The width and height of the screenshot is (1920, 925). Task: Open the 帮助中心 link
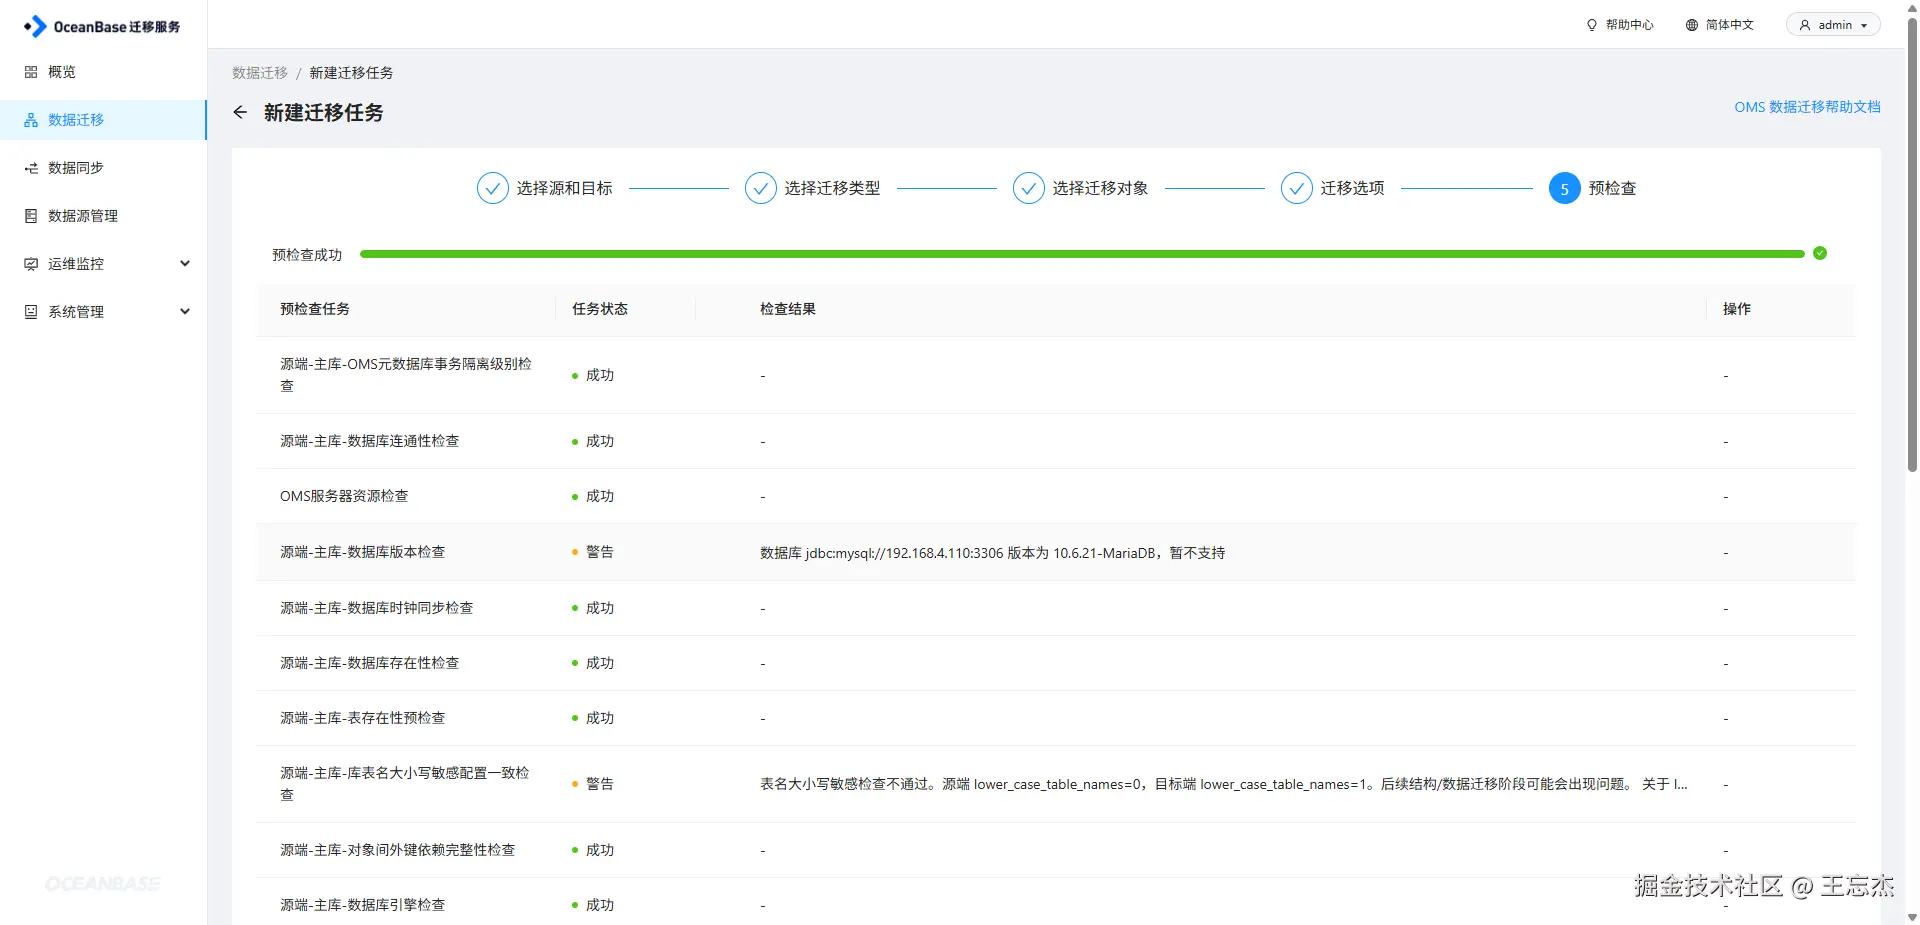click(x=1620, y=25)
